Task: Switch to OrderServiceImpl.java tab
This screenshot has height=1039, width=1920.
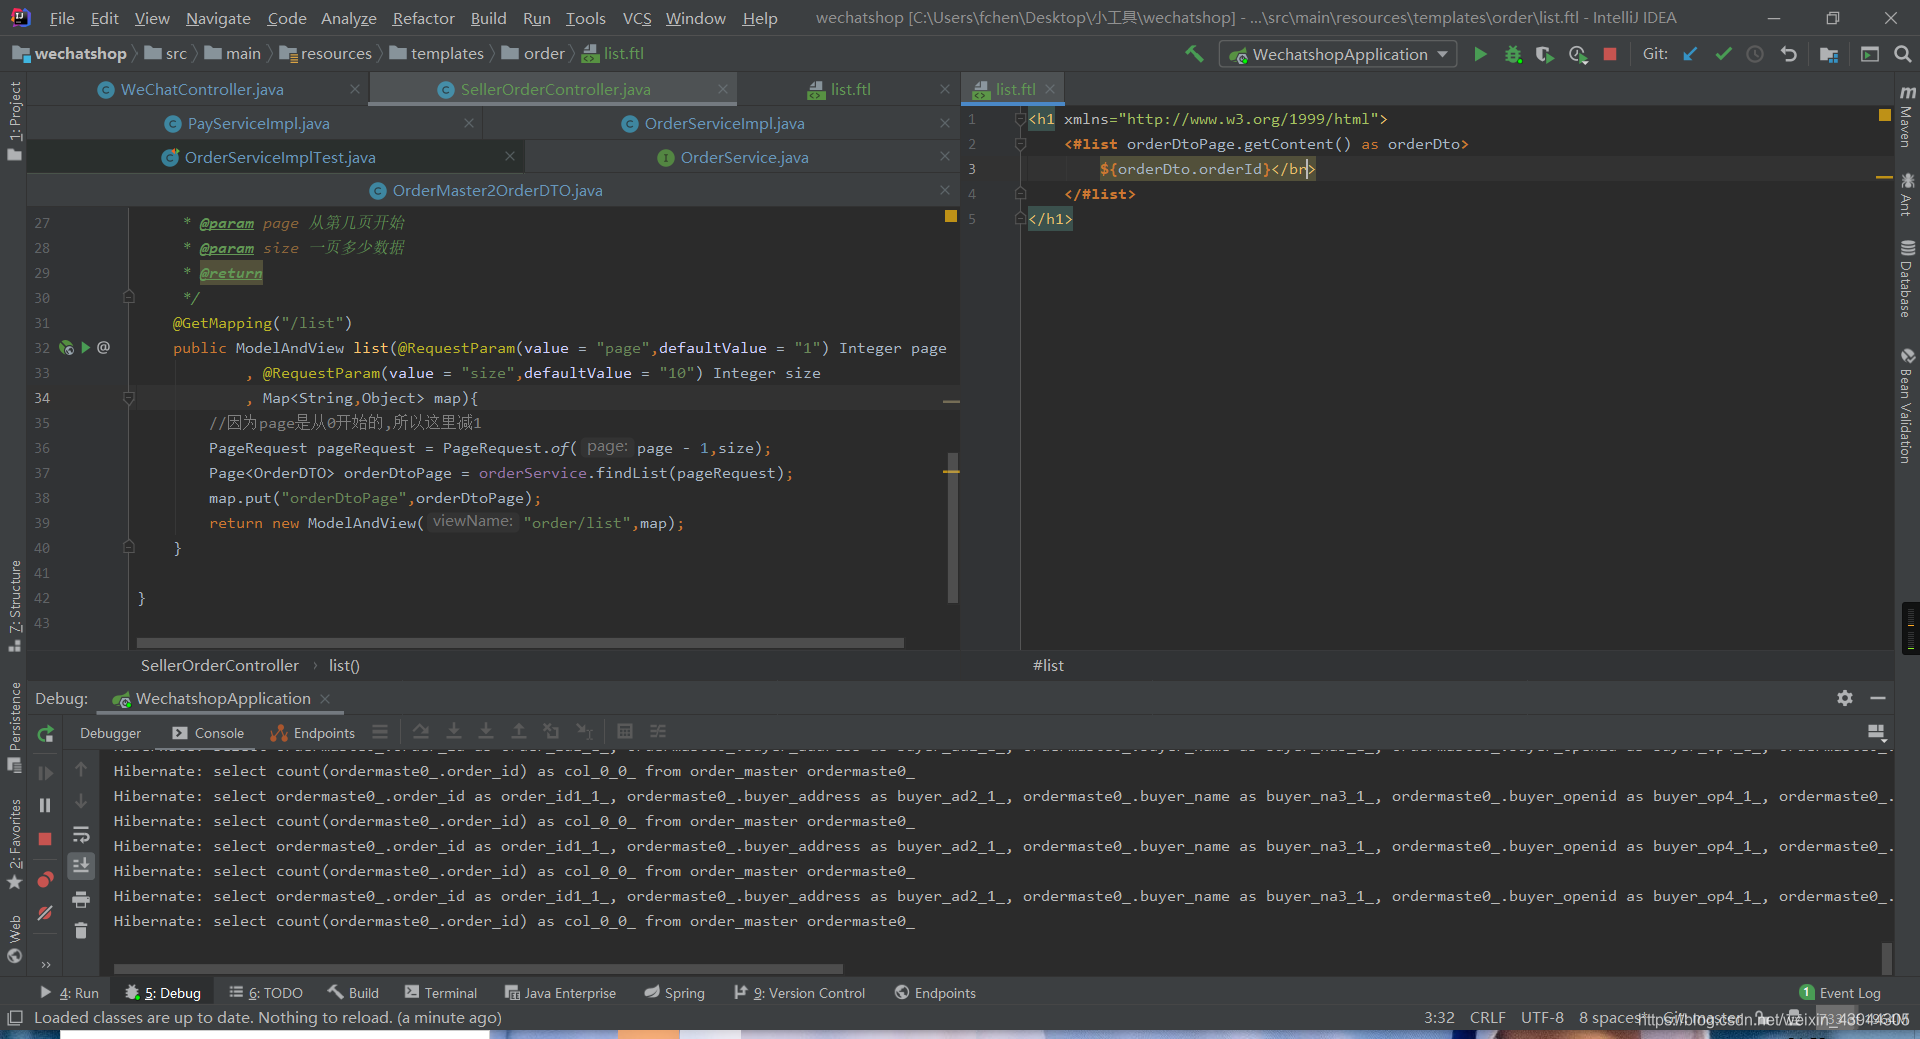Action: [x=724, y=123]
